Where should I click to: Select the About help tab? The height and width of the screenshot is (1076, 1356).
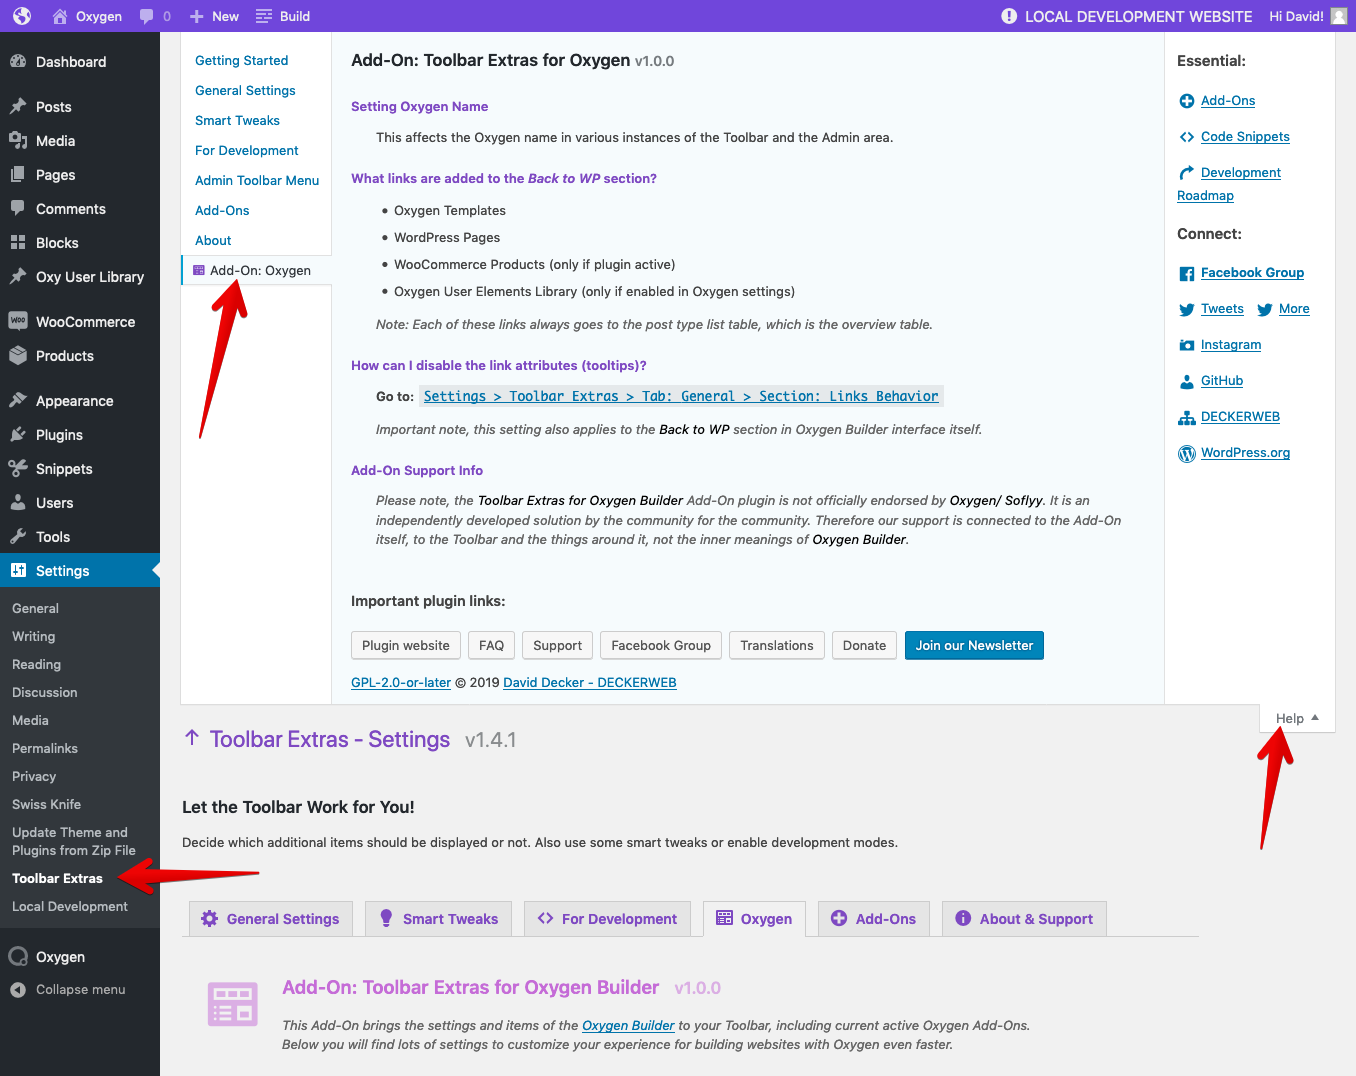point(213,240)
